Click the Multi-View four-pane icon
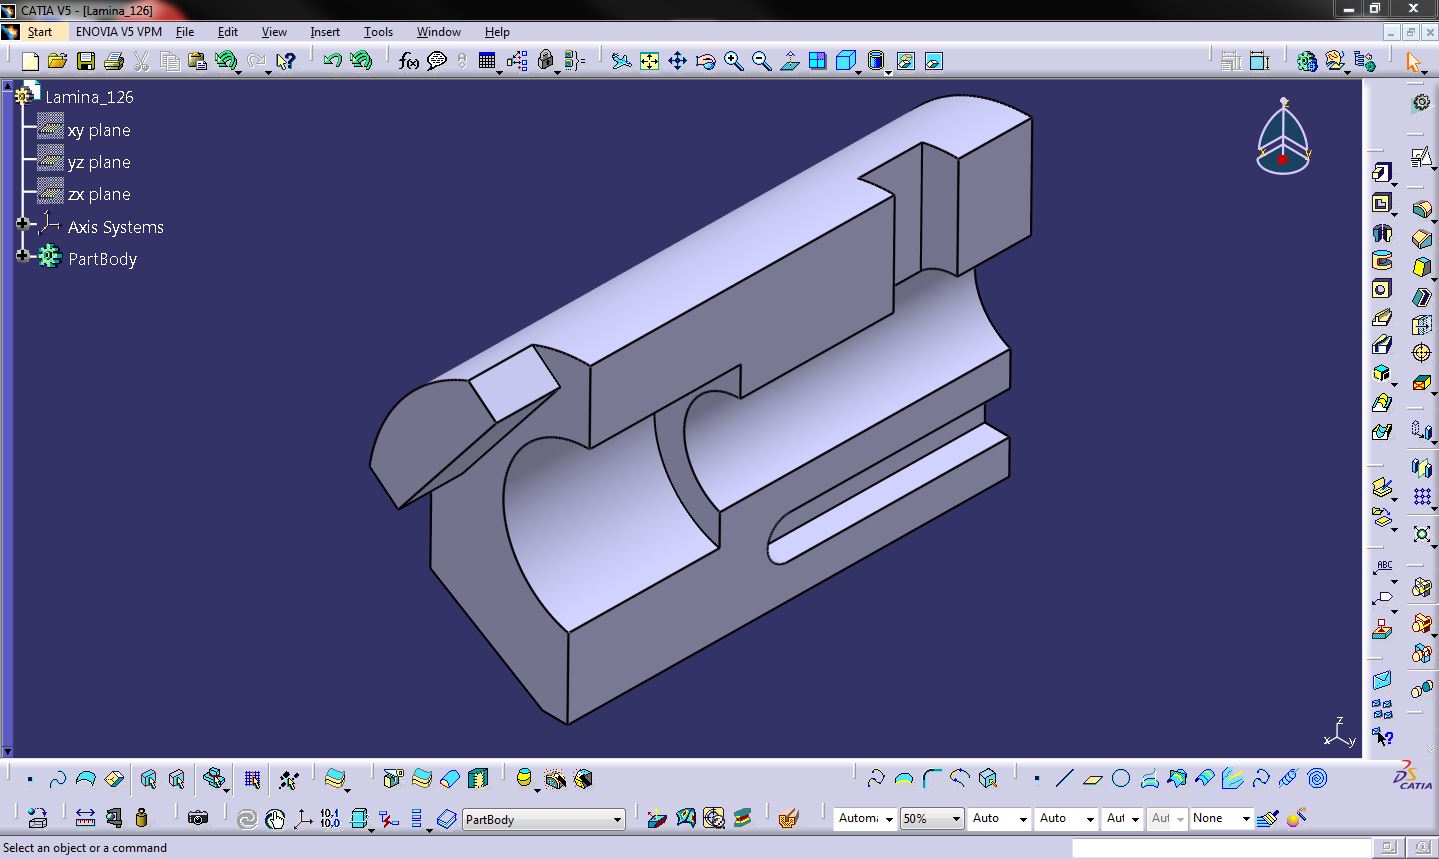 click(817, 61)
